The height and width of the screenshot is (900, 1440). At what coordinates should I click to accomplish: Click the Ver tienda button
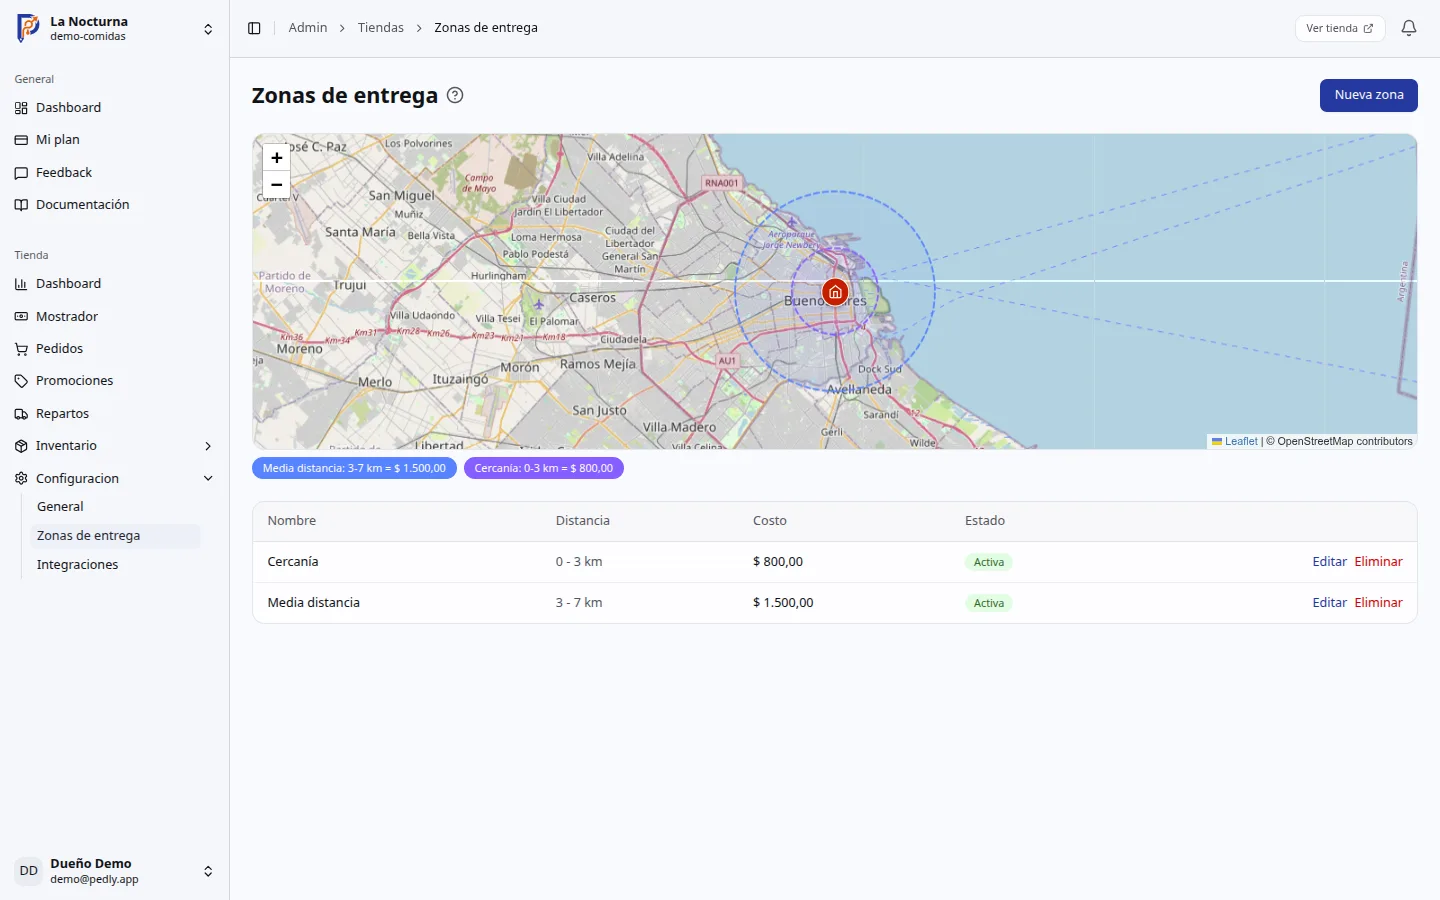click(x=1340, y=28)
